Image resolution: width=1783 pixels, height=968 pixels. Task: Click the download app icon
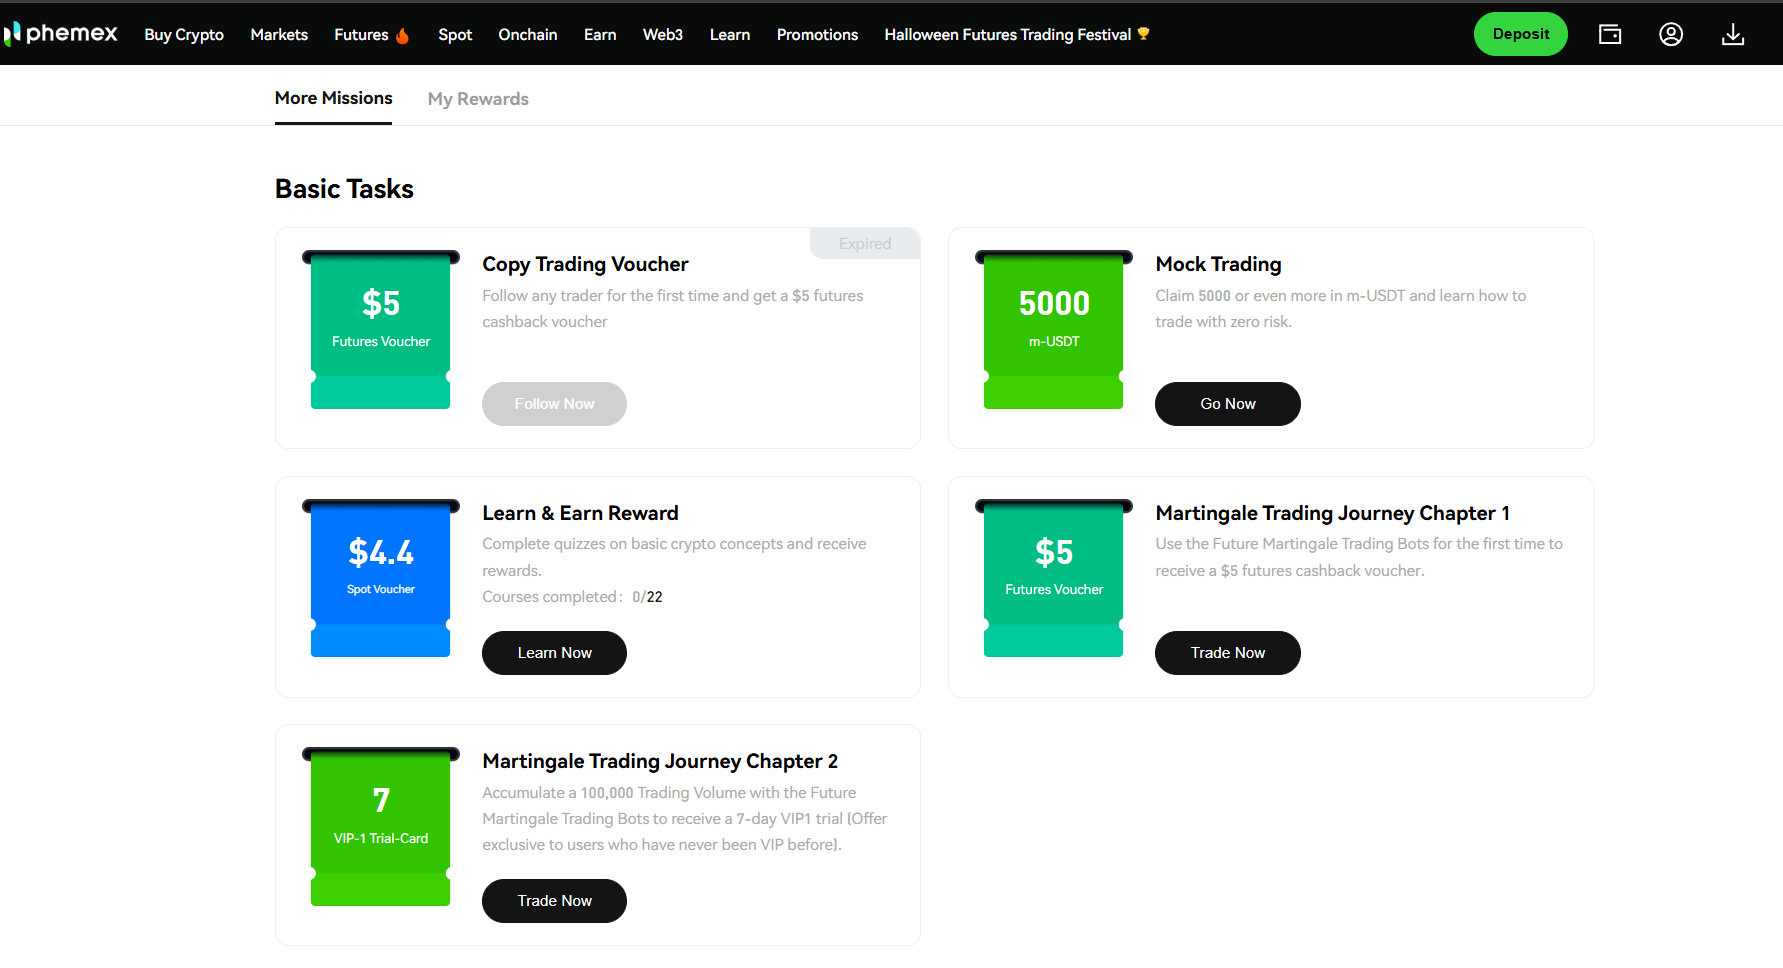pos(1733,35)
